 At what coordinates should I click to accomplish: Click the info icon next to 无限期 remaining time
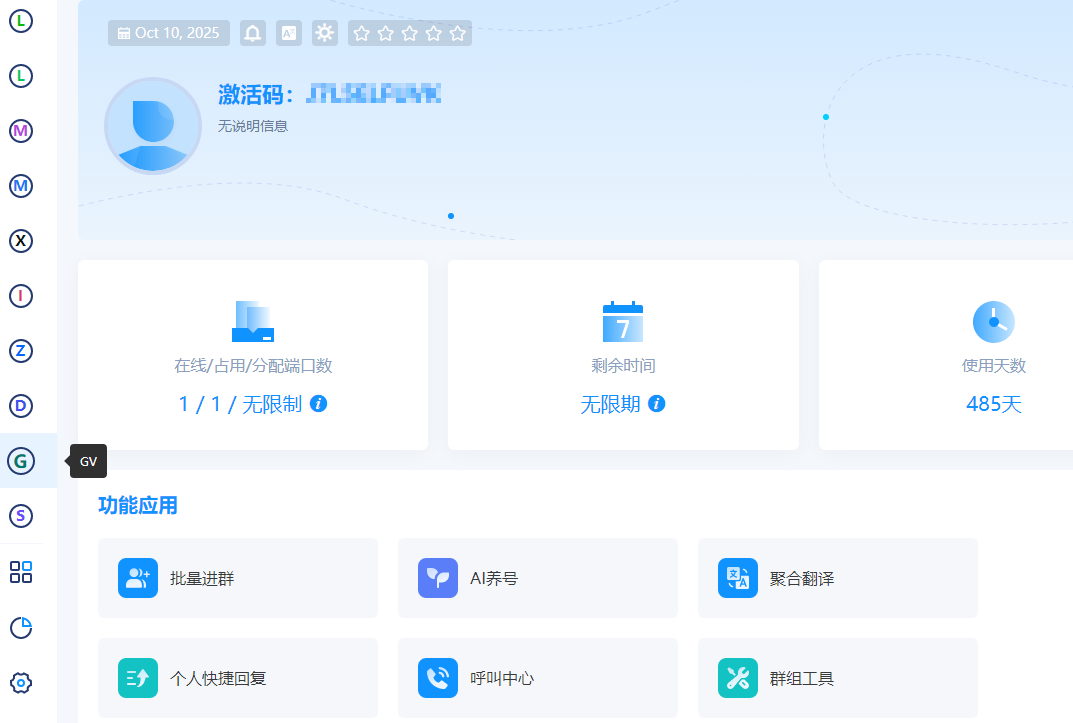[657, 405]
